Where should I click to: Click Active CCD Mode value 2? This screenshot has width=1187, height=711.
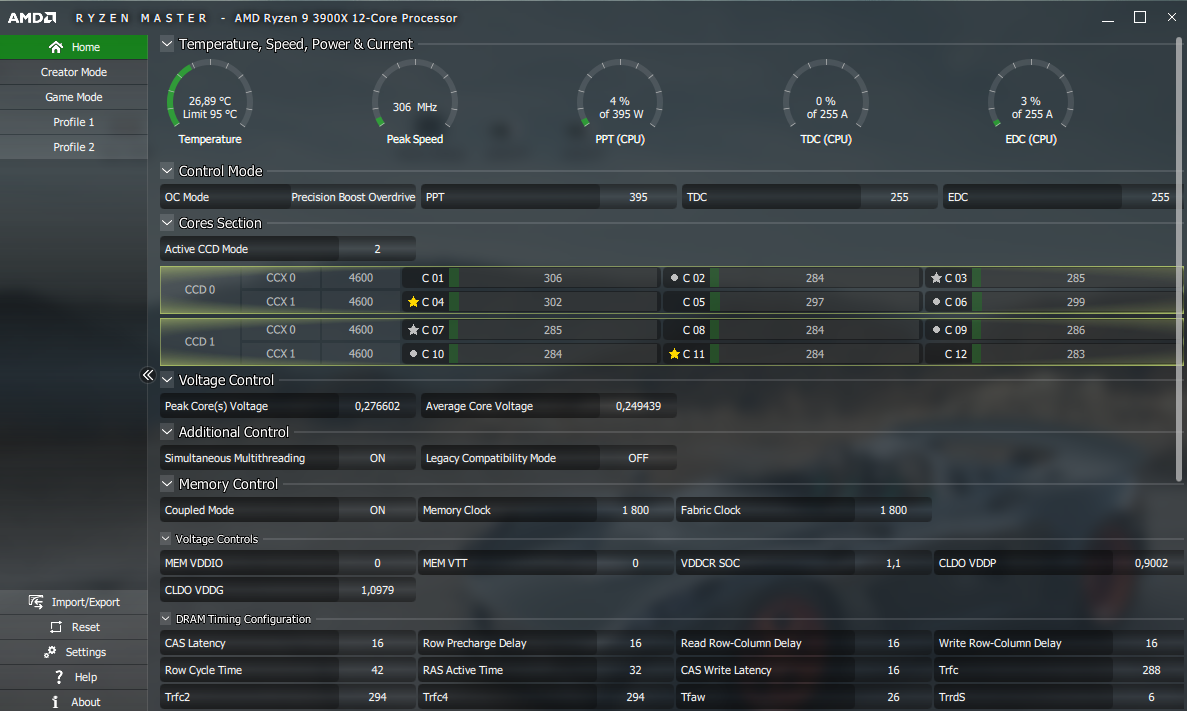[x=377, y=249]
